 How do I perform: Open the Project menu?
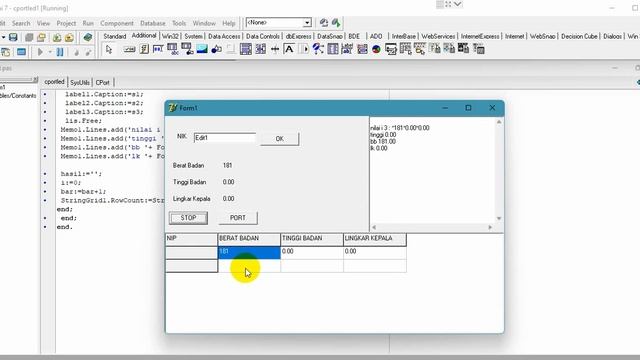click(66, 24)
